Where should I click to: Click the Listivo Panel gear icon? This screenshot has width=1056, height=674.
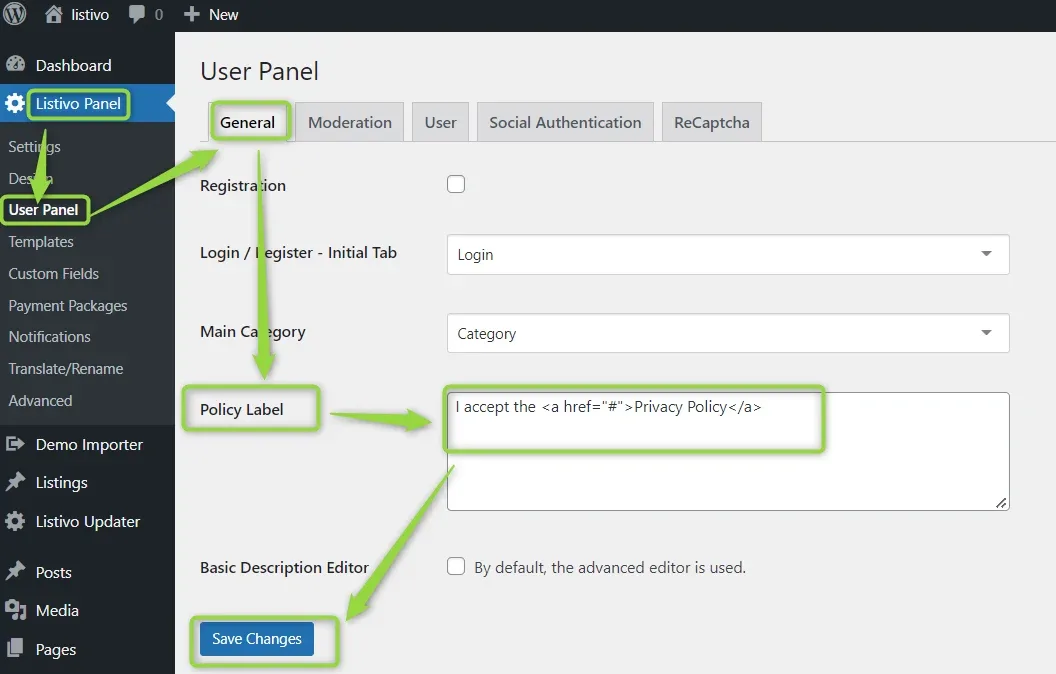pyautogui.click(x=15, y=103)
